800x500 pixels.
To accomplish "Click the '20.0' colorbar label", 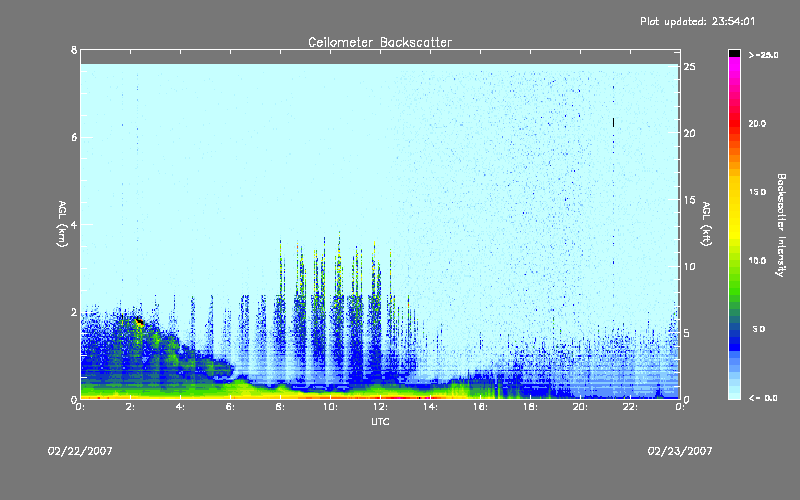I will point(757,123).
